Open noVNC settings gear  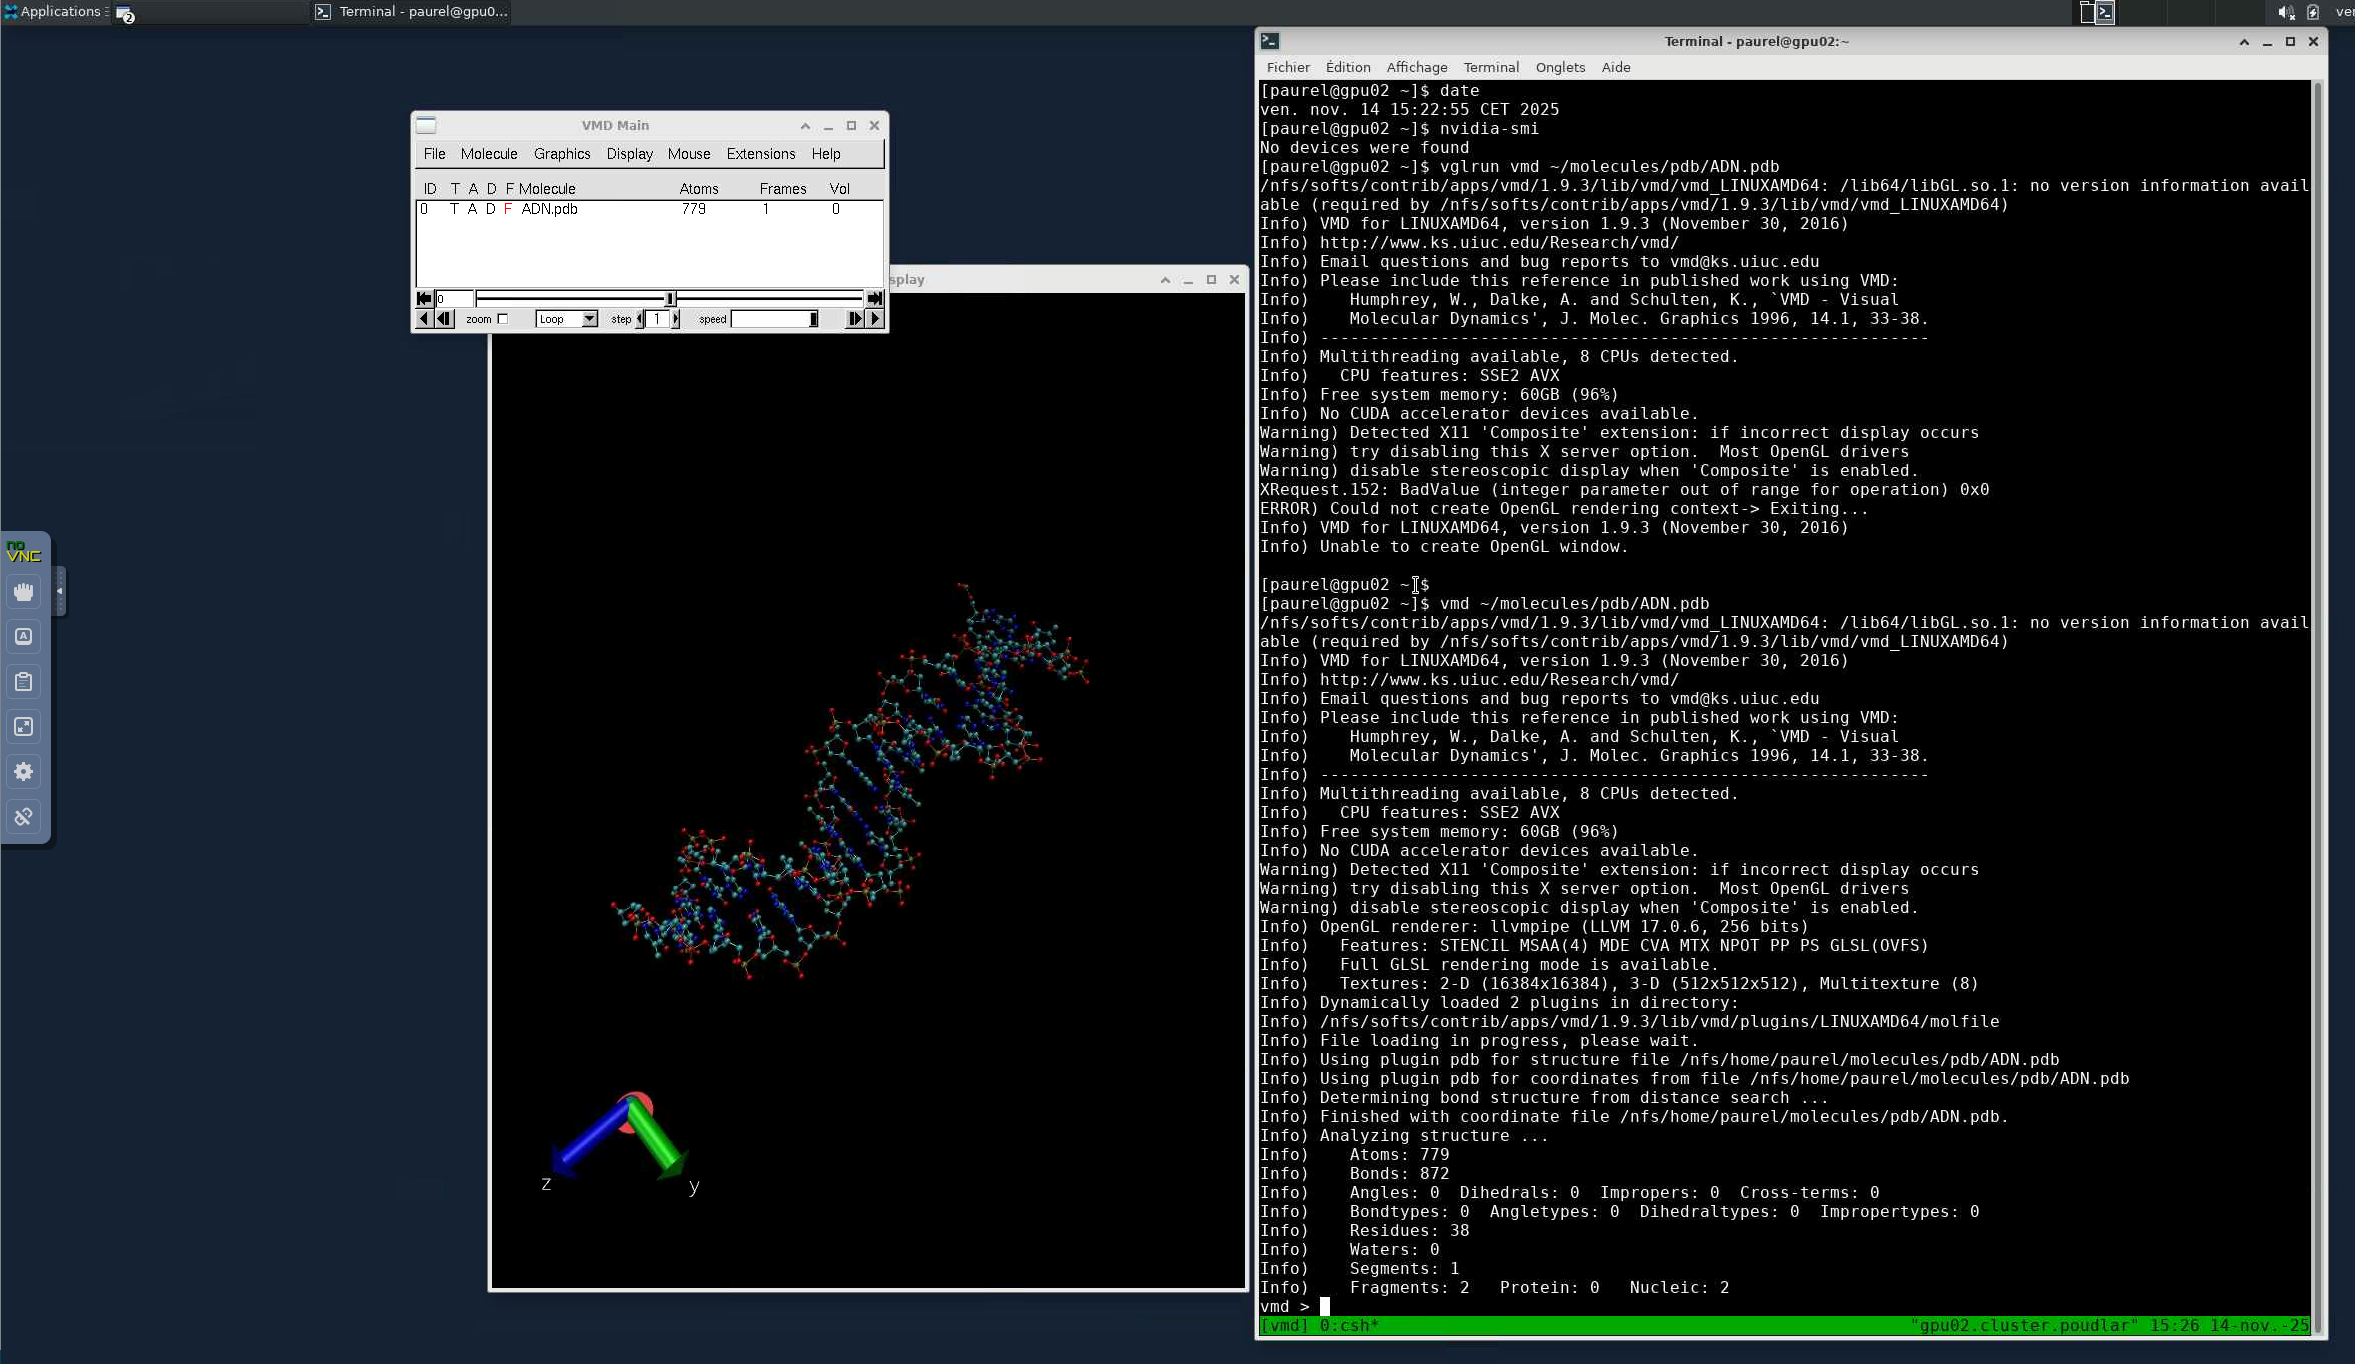(x=24, y=772)
